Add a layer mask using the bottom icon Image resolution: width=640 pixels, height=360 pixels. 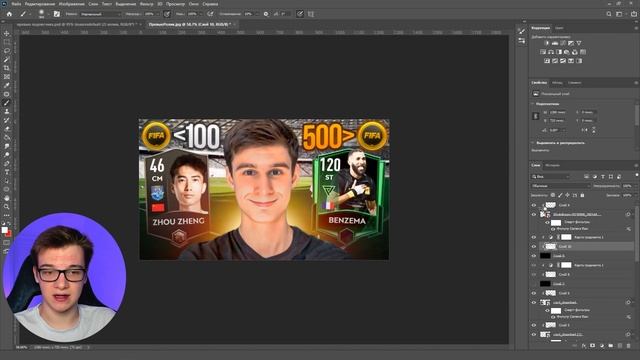[x=593, y=346]
